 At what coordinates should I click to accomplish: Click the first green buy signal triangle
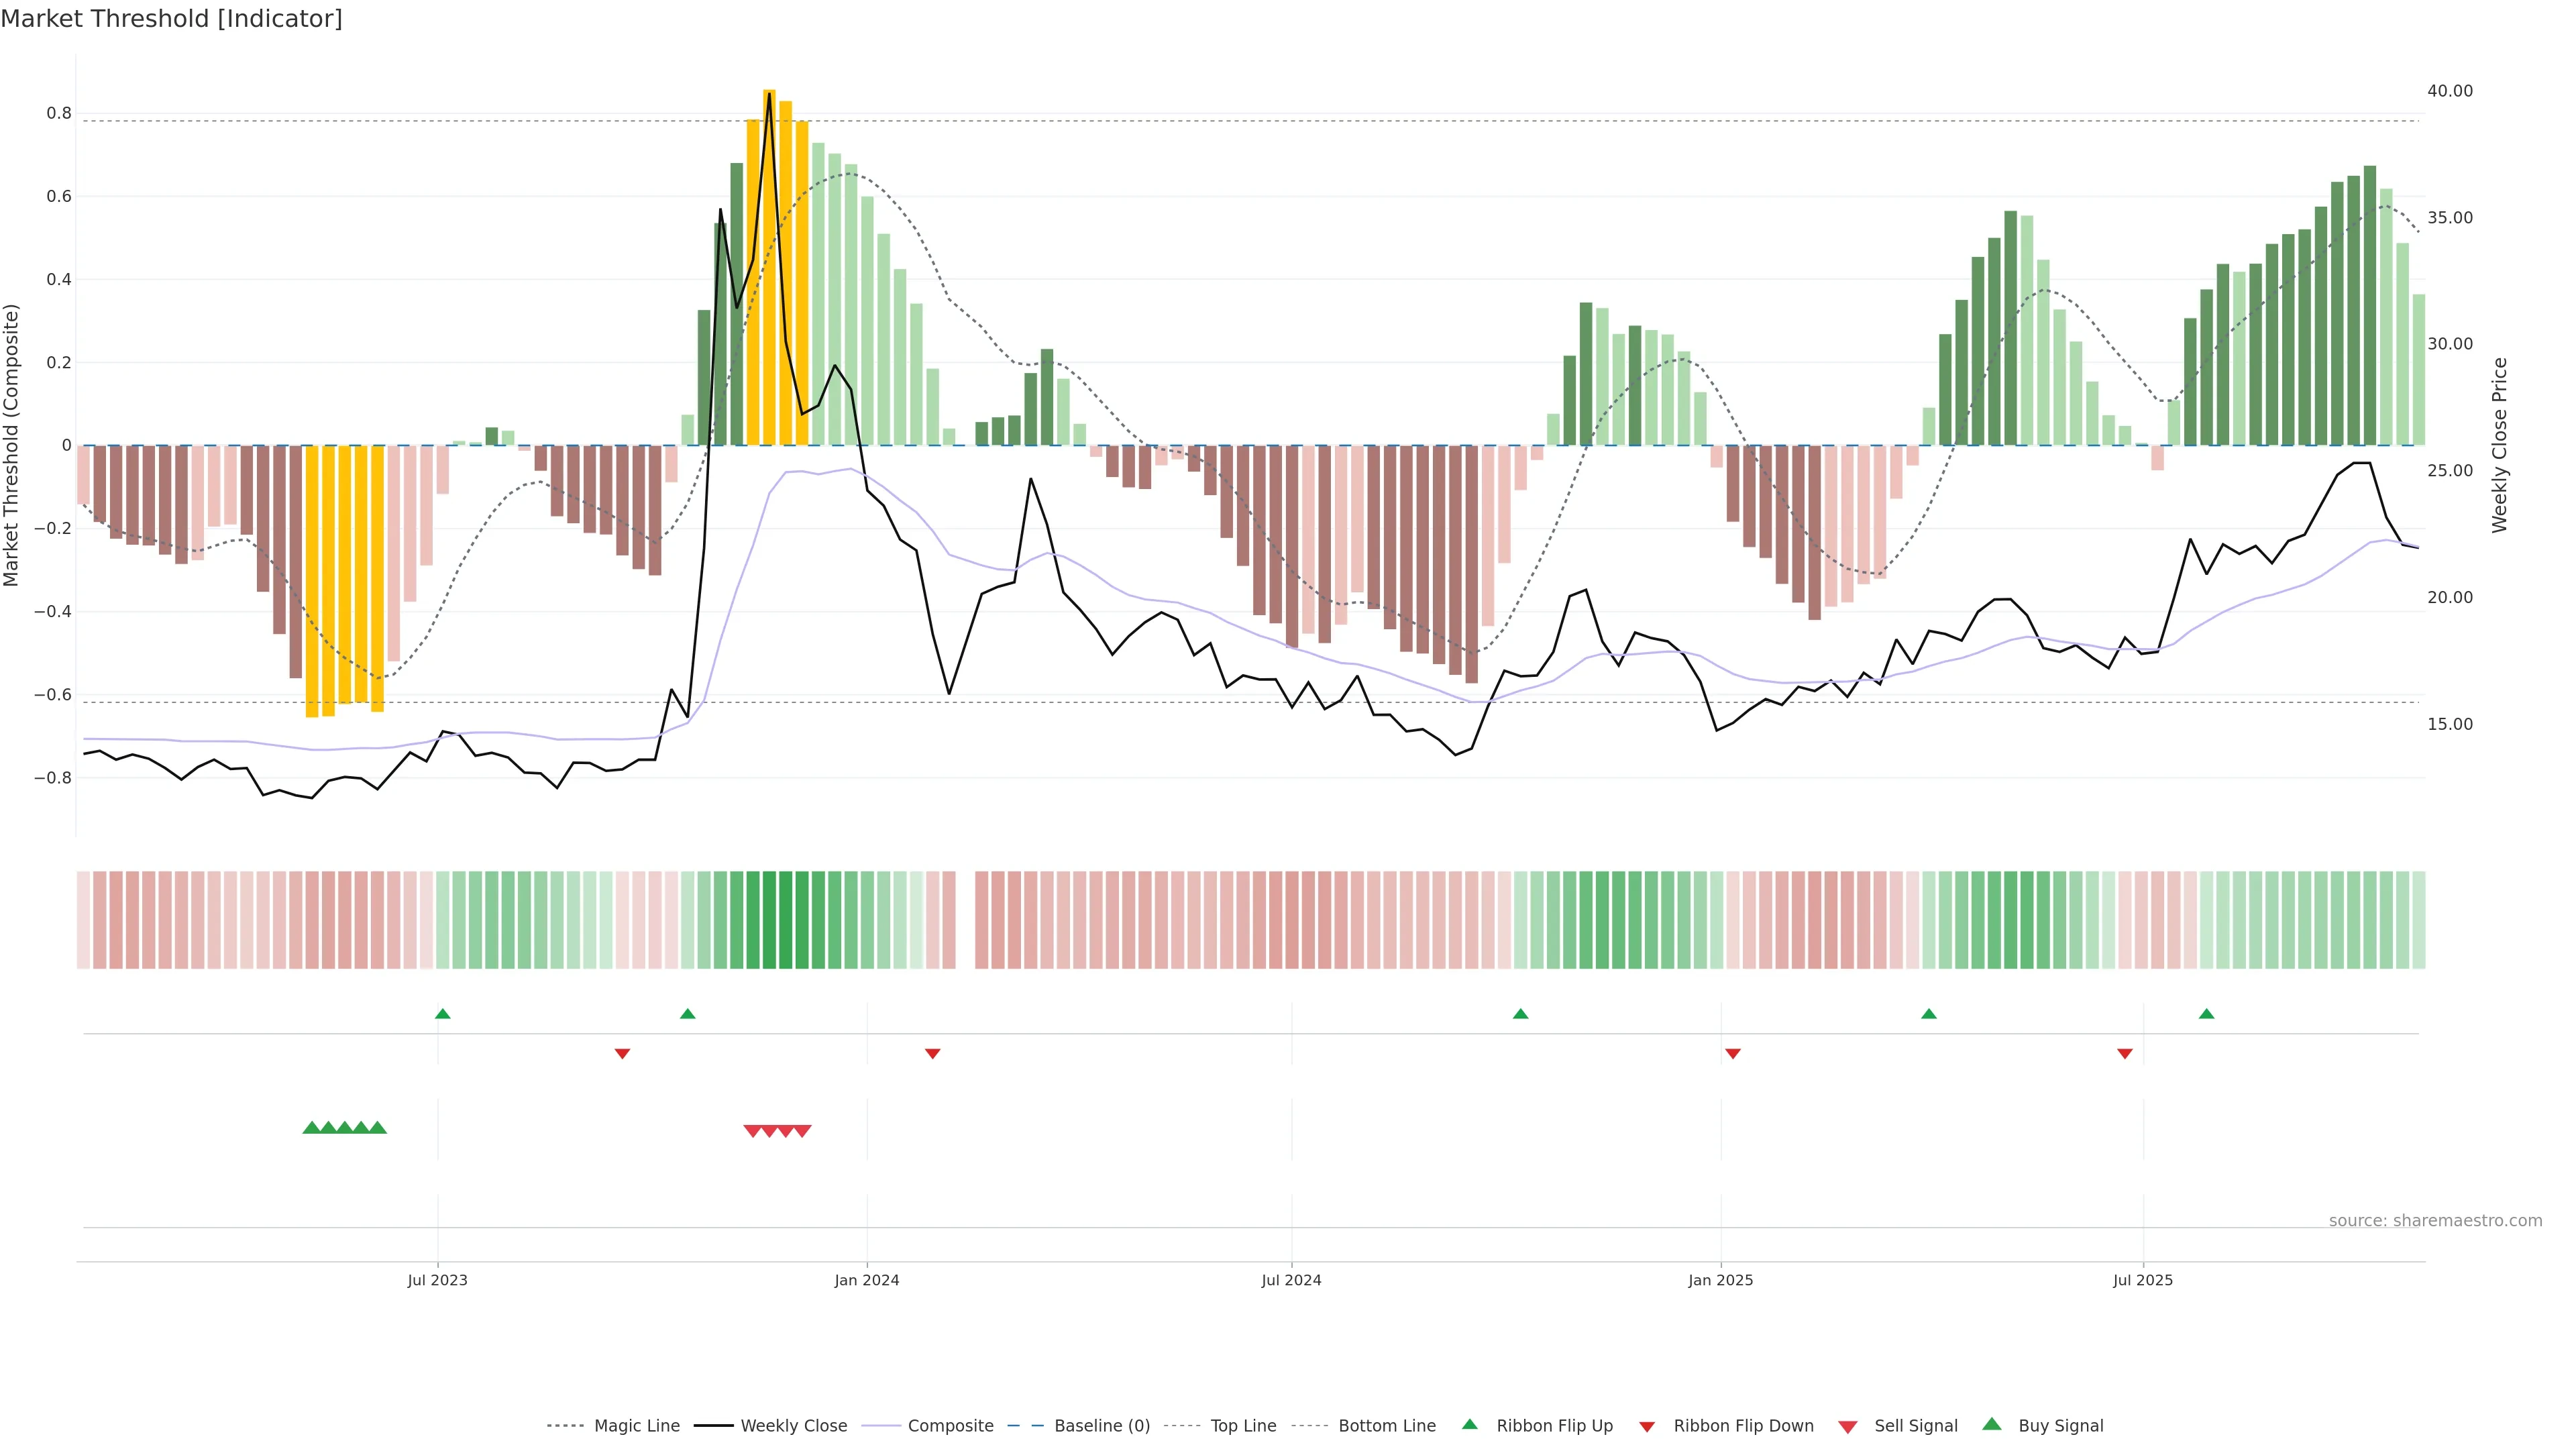(x=311, y=1128)
